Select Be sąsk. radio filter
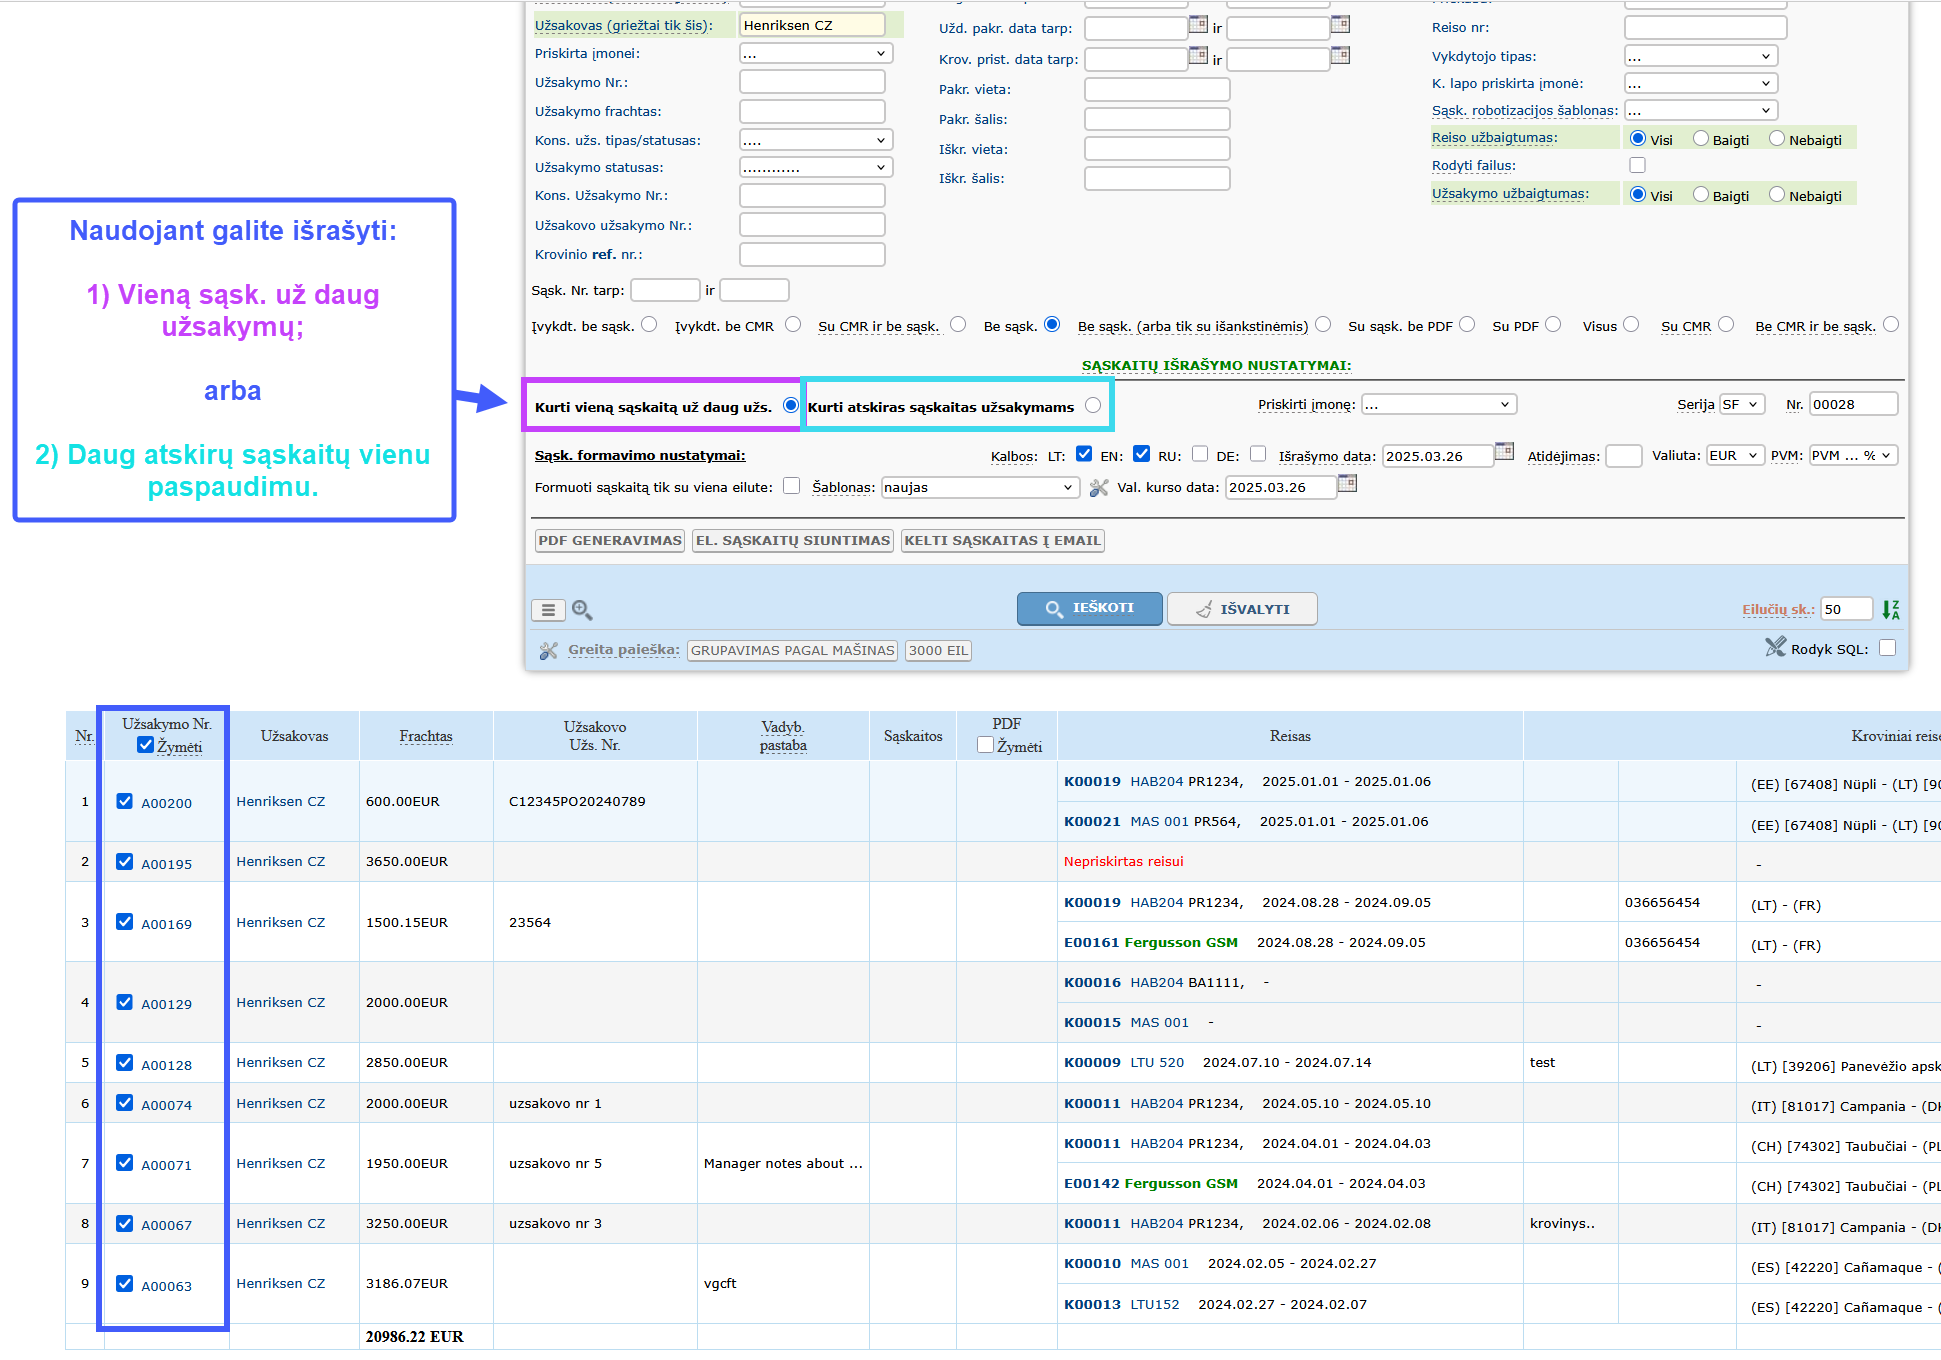 pos(1052,324)
